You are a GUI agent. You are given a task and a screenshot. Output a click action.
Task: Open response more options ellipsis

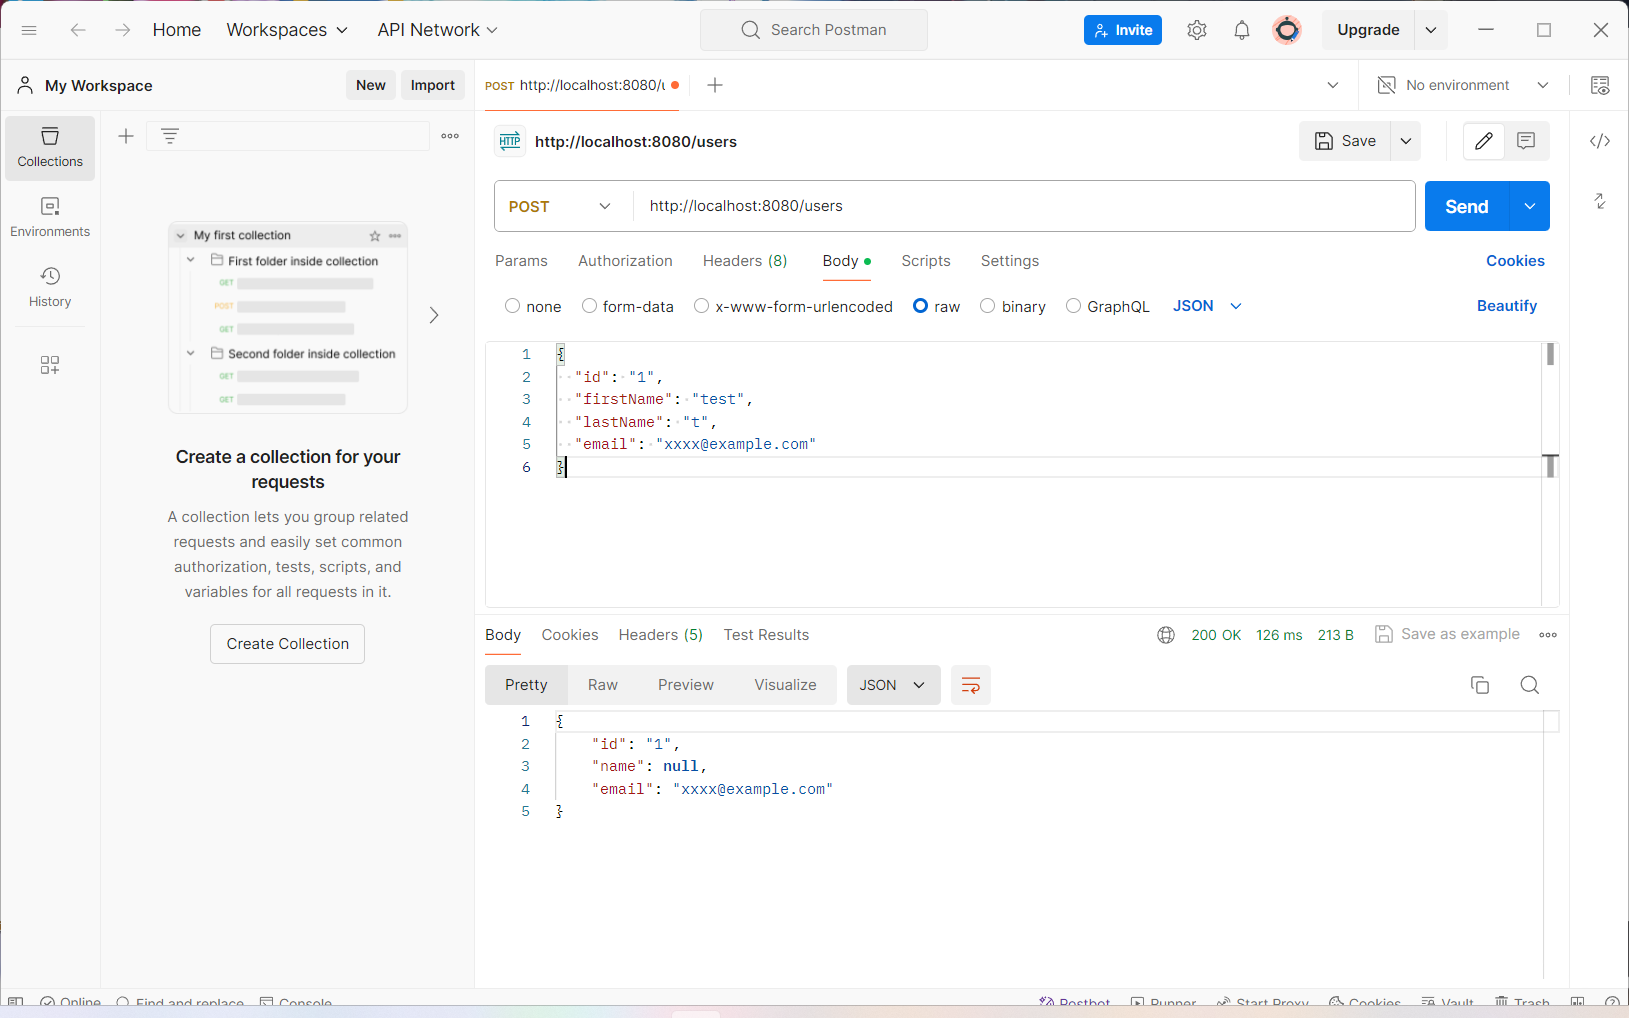point(1548,635)
